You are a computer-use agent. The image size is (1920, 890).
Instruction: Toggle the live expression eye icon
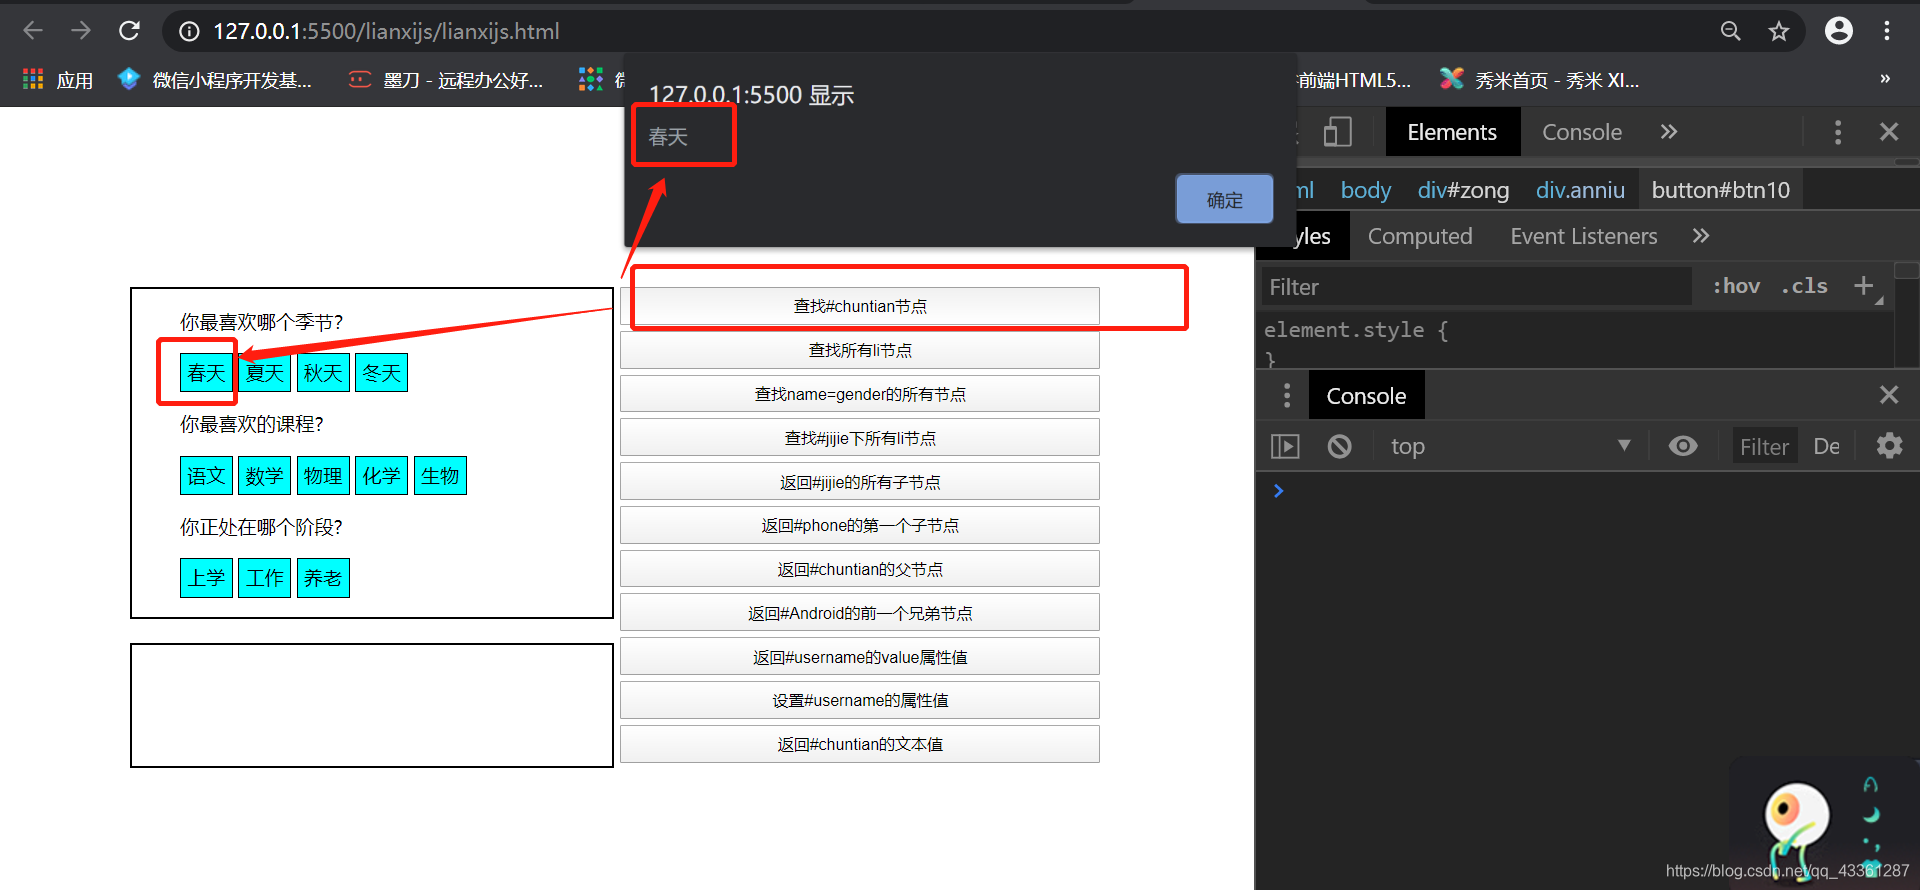click(x=1683, y=446)
